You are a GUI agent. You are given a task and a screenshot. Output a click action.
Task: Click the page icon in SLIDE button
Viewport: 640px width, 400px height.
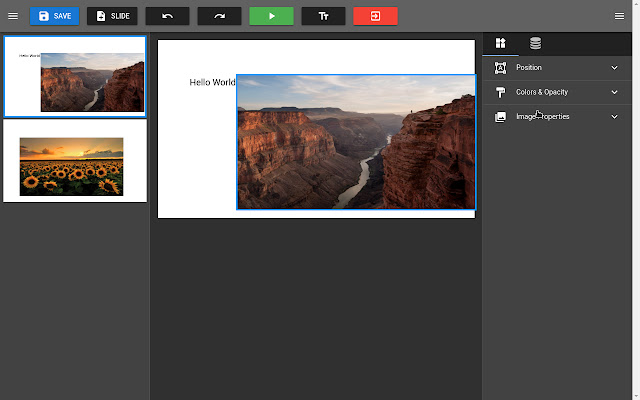click(101, 16)
